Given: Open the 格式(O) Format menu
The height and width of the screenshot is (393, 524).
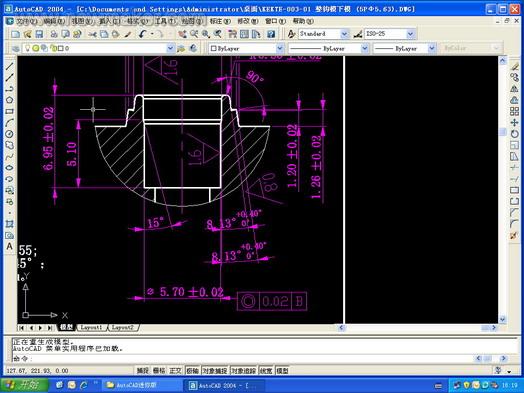Looking at the screenshot, I should (137, 21).
